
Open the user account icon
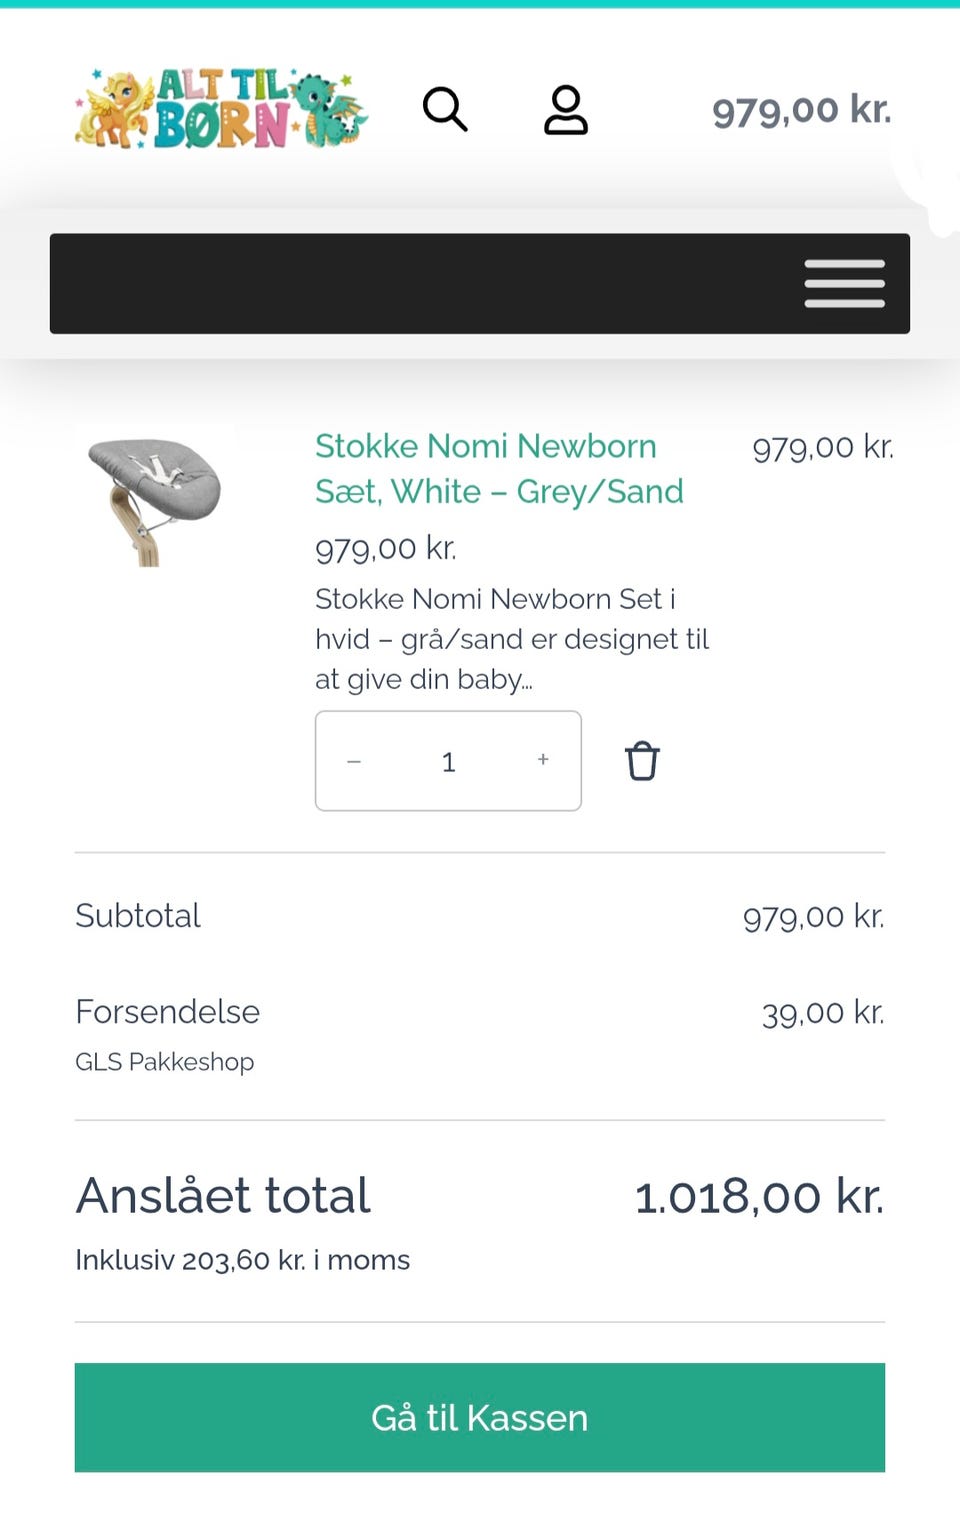566,109
